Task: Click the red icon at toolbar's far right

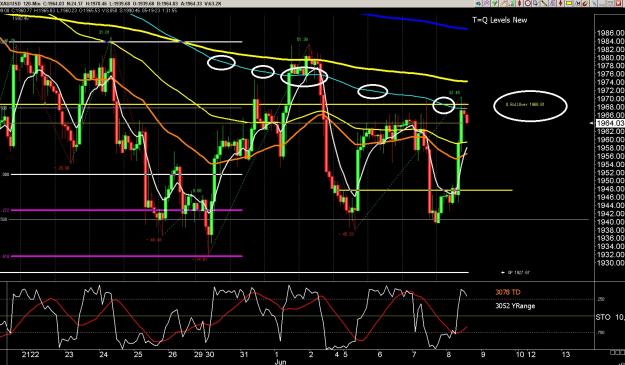Action: coord(618,3)
